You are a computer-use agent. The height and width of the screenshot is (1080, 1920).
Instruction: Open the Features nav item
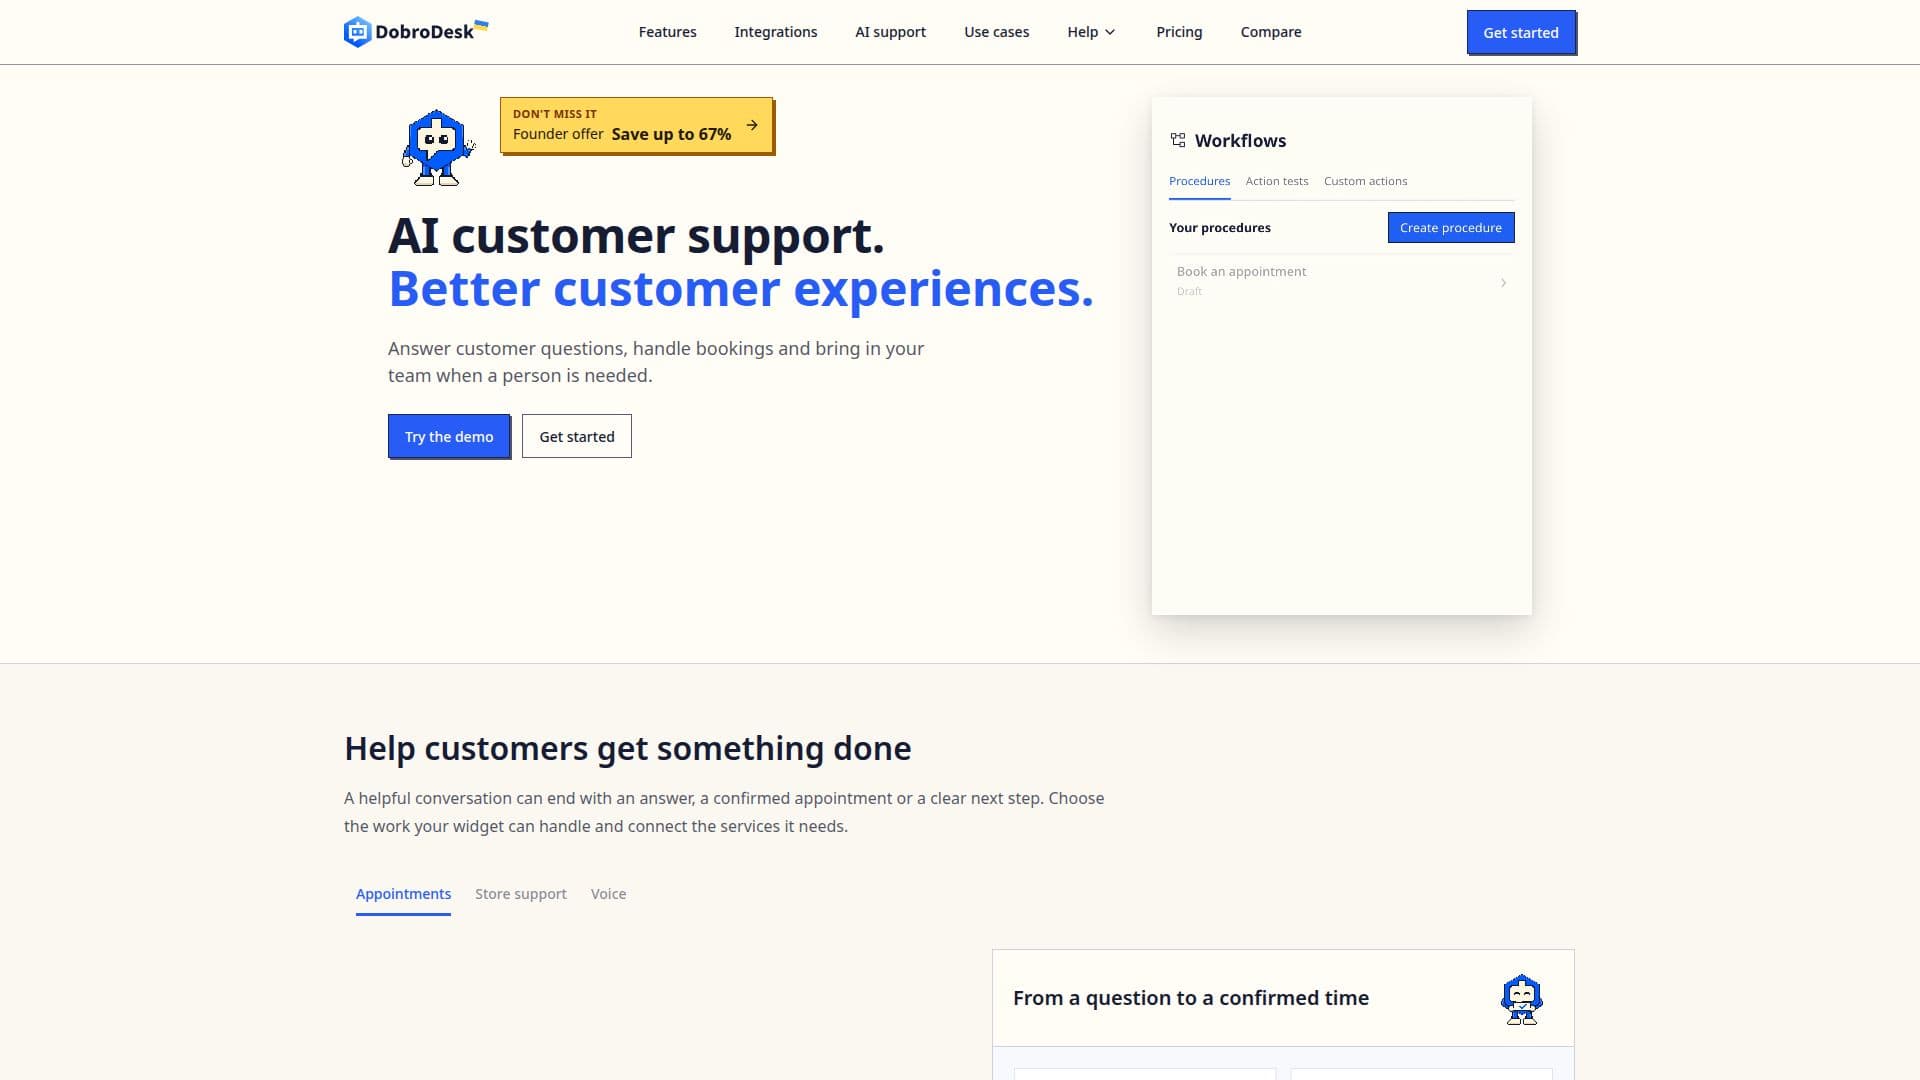click(x=667, y=32)
